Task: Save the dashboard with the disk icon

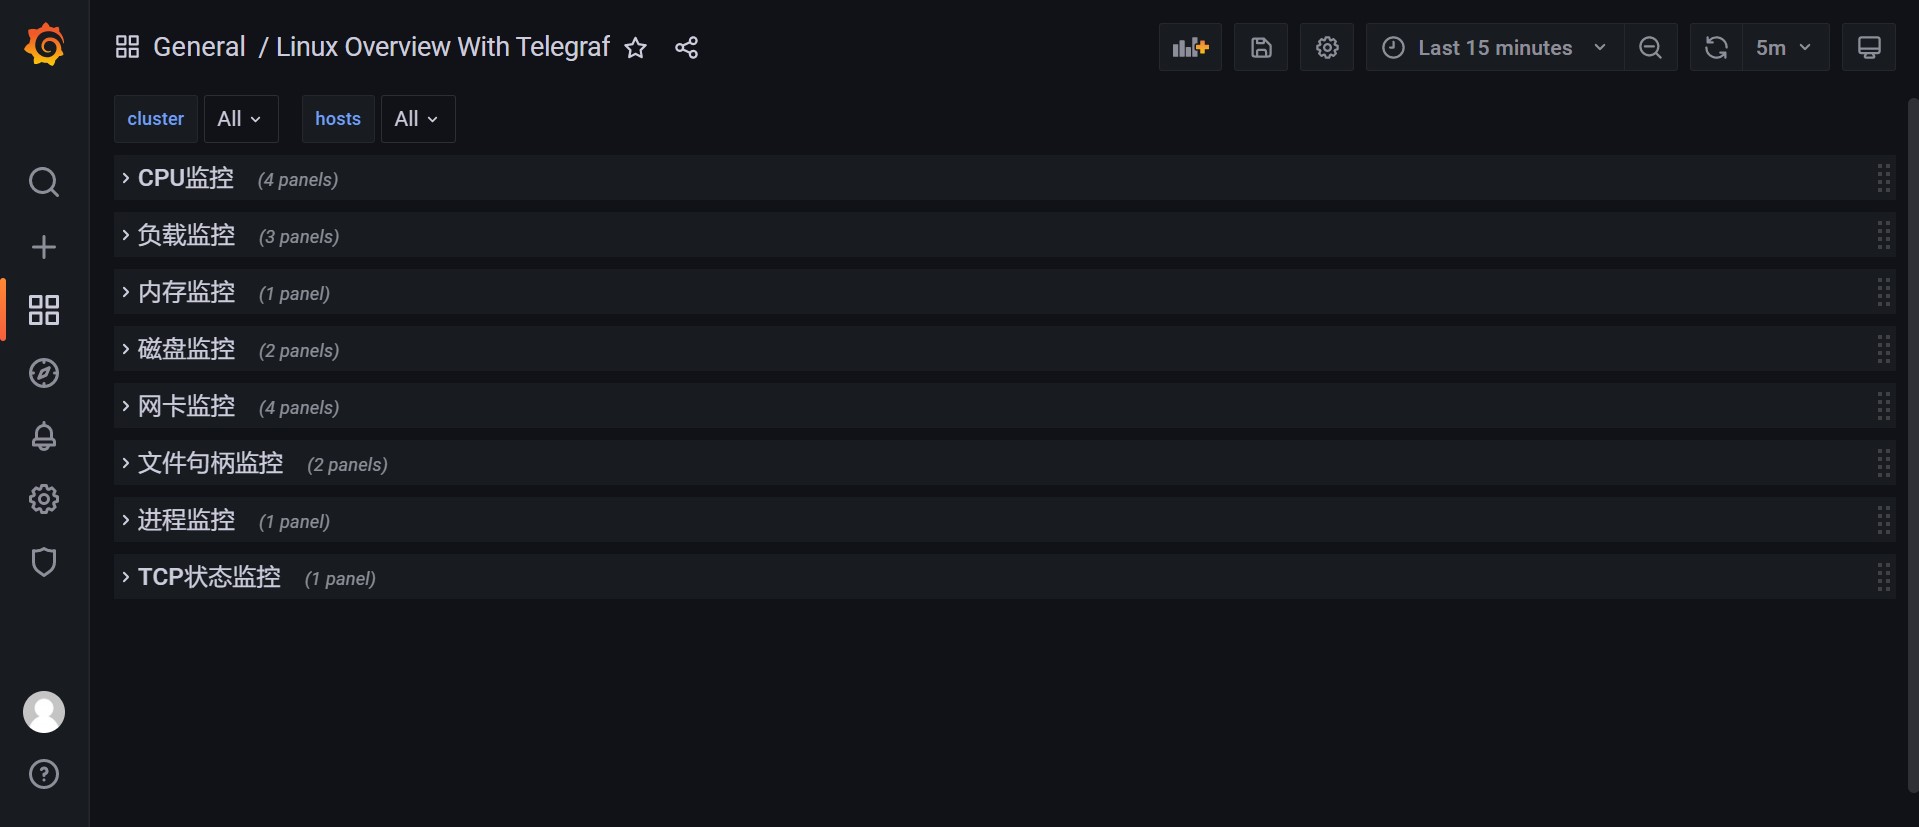Action: click(x=1261, y=47)
